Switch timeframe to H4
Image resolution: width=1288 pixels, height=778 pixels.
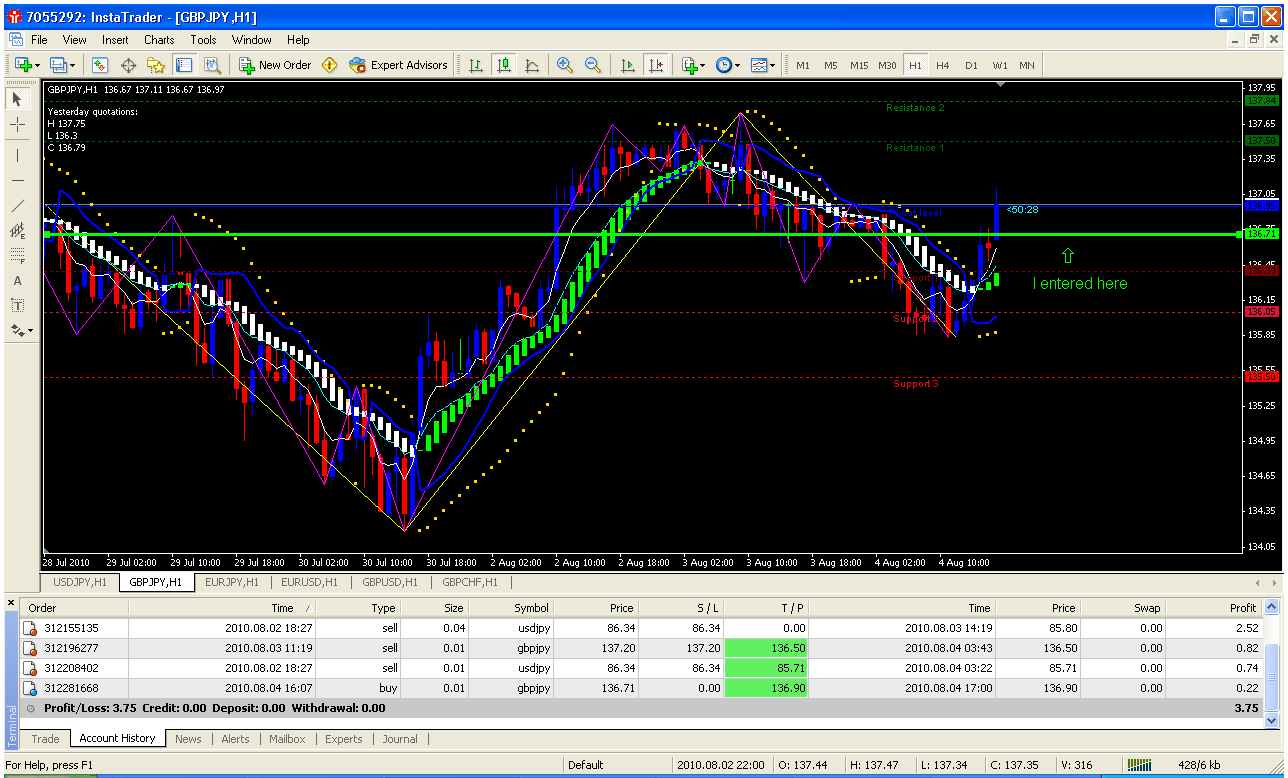942,65
